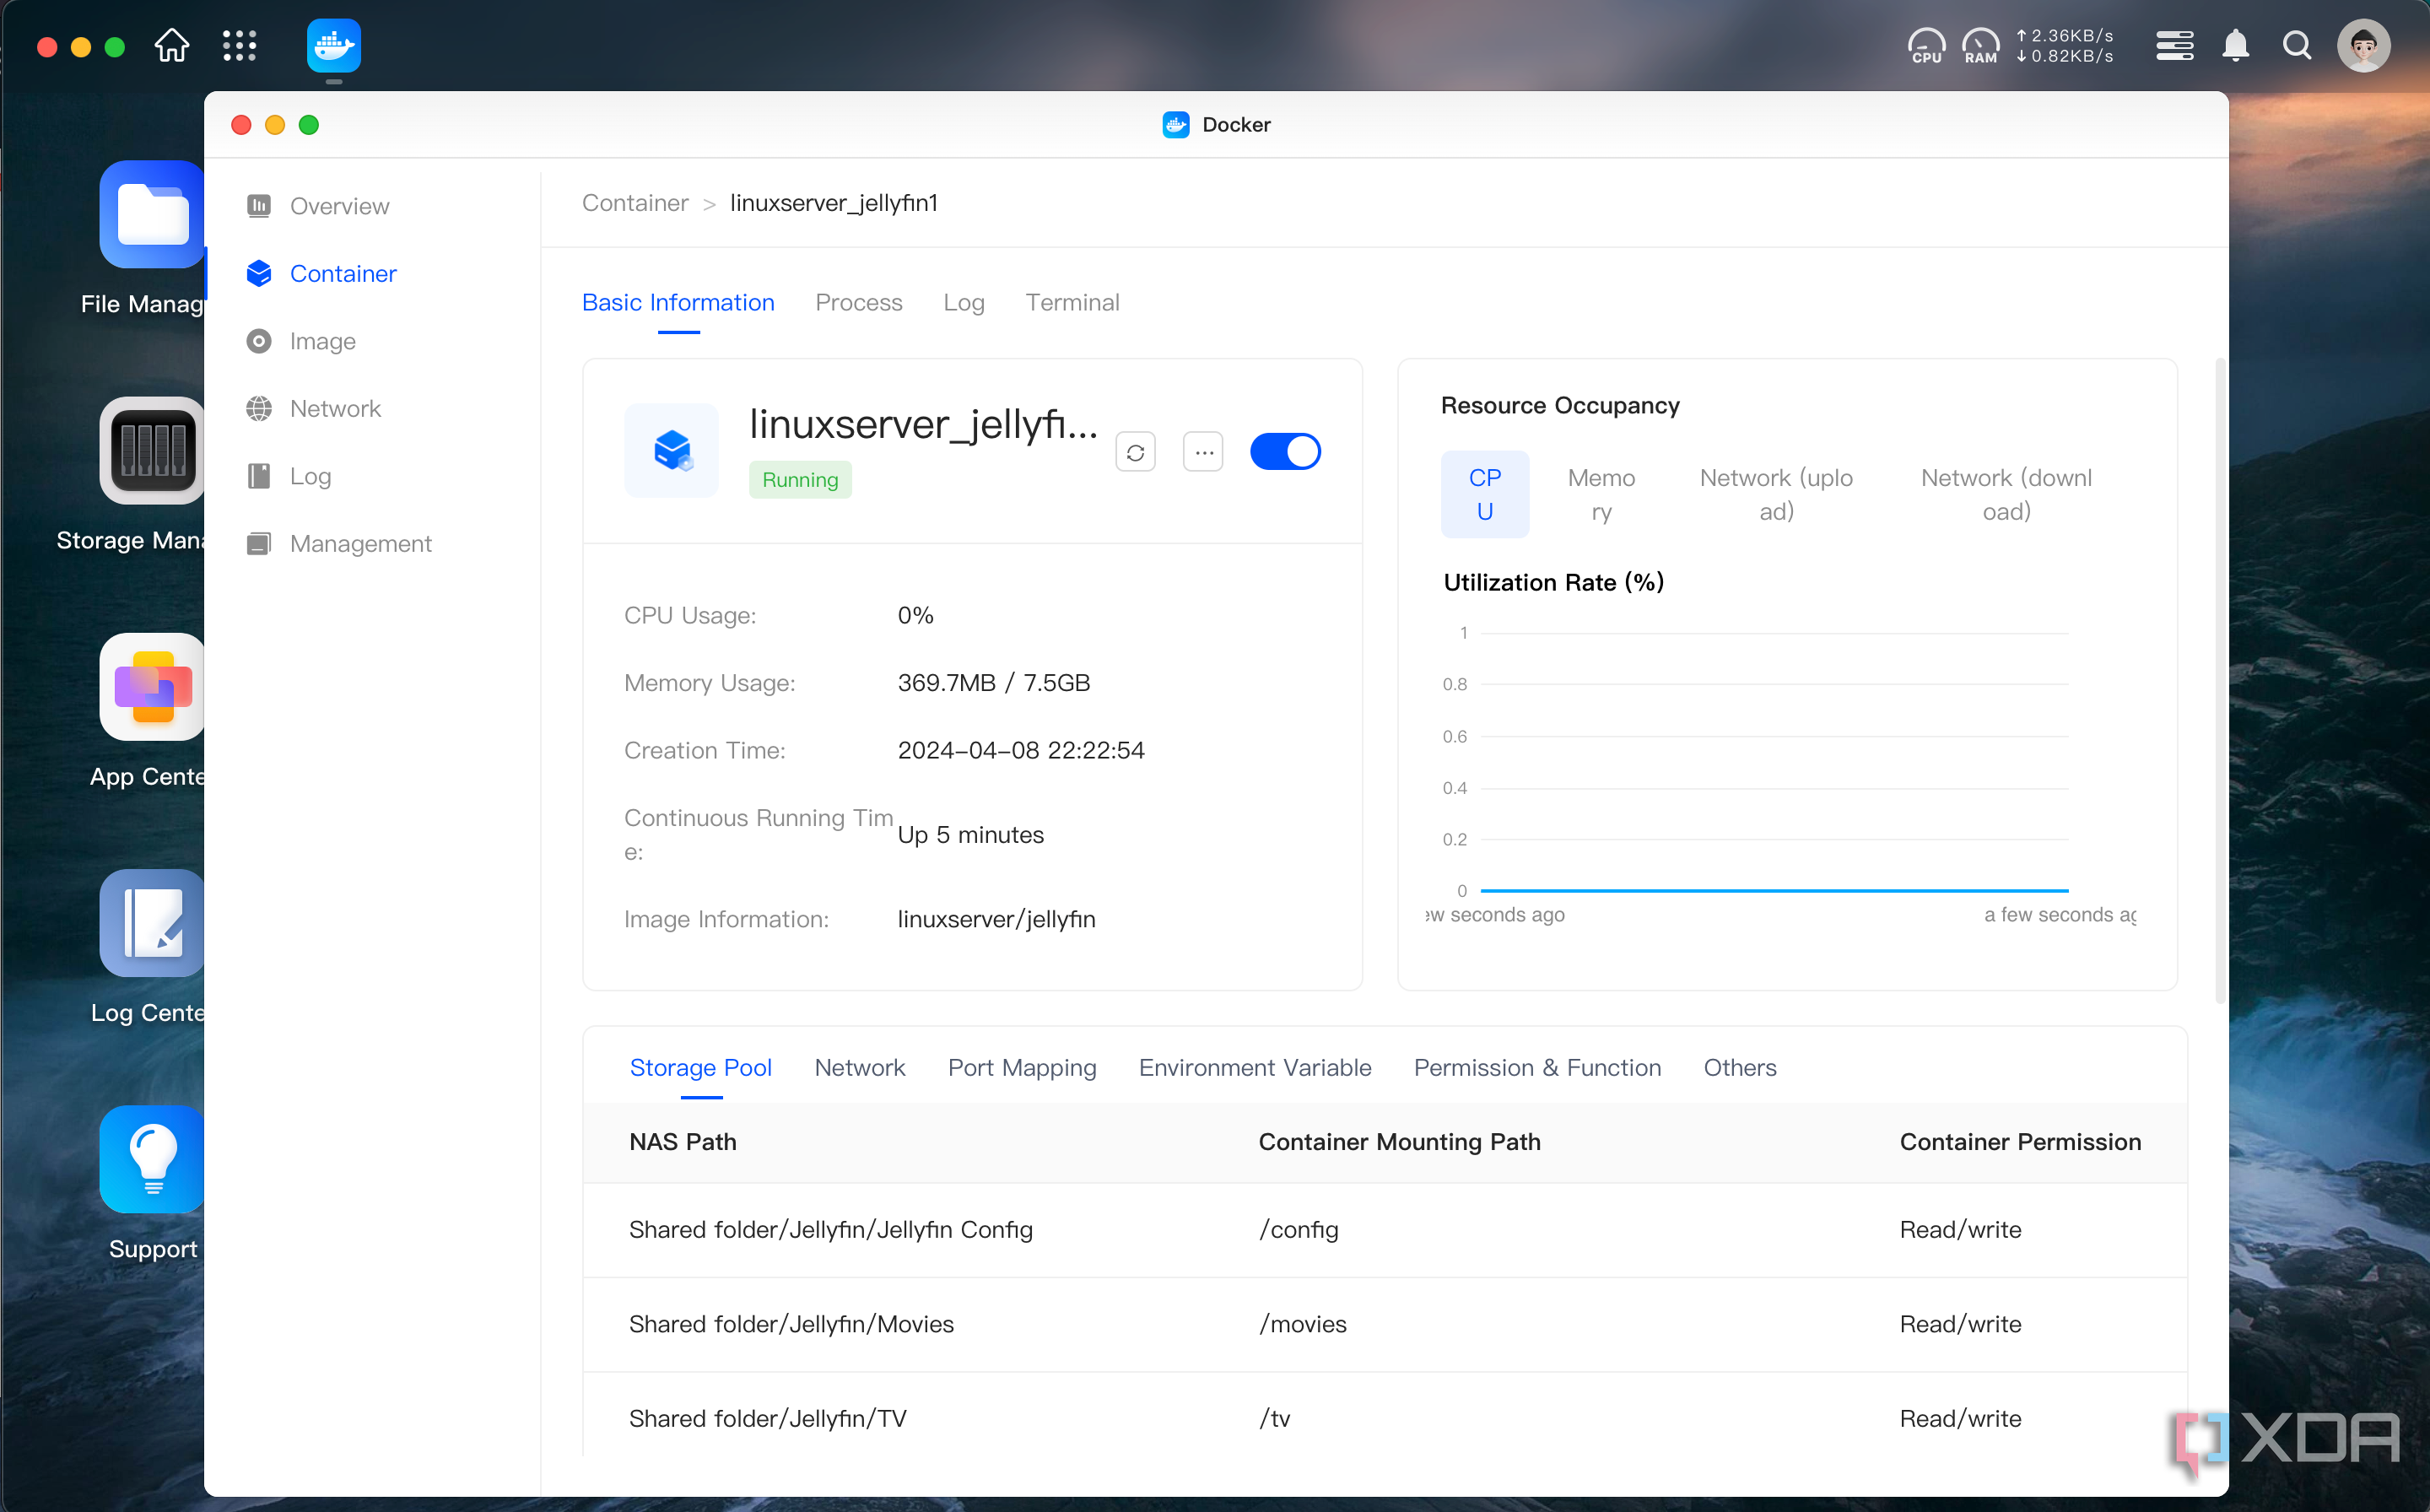Screen dimensions: 2430x1512
Task: Select the Network (upload) resource tab
Action: click(x=1776, y=494)
